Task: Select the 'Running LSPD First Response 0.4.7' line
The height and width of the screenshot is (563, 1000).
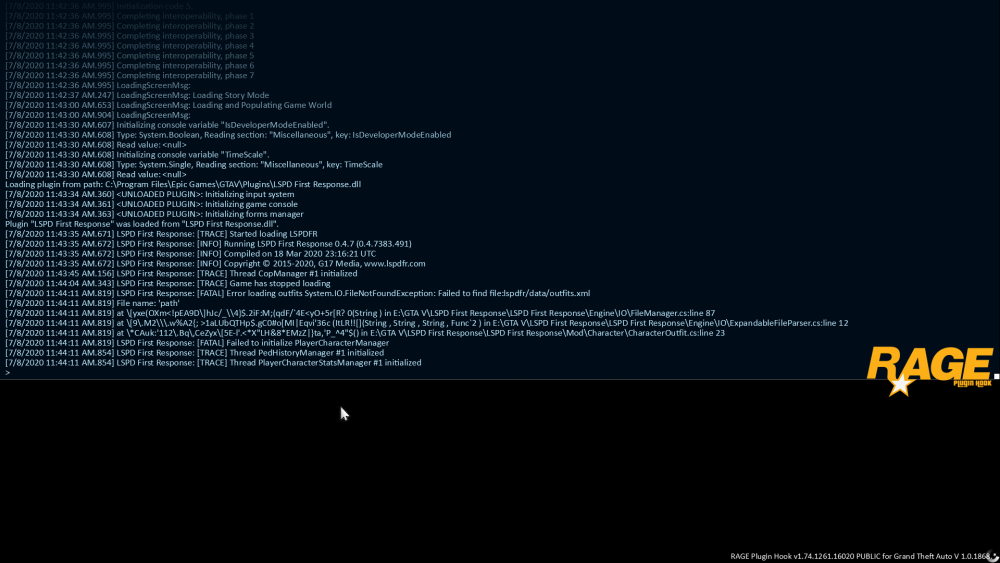Action: (x=209, y=244)
